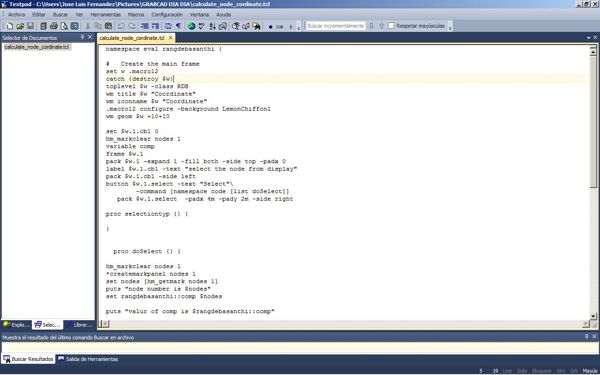Image resolution: width=600 pixels, height=375 pixels.
Task: Click the play macro arrow icon
Action: 291,27
